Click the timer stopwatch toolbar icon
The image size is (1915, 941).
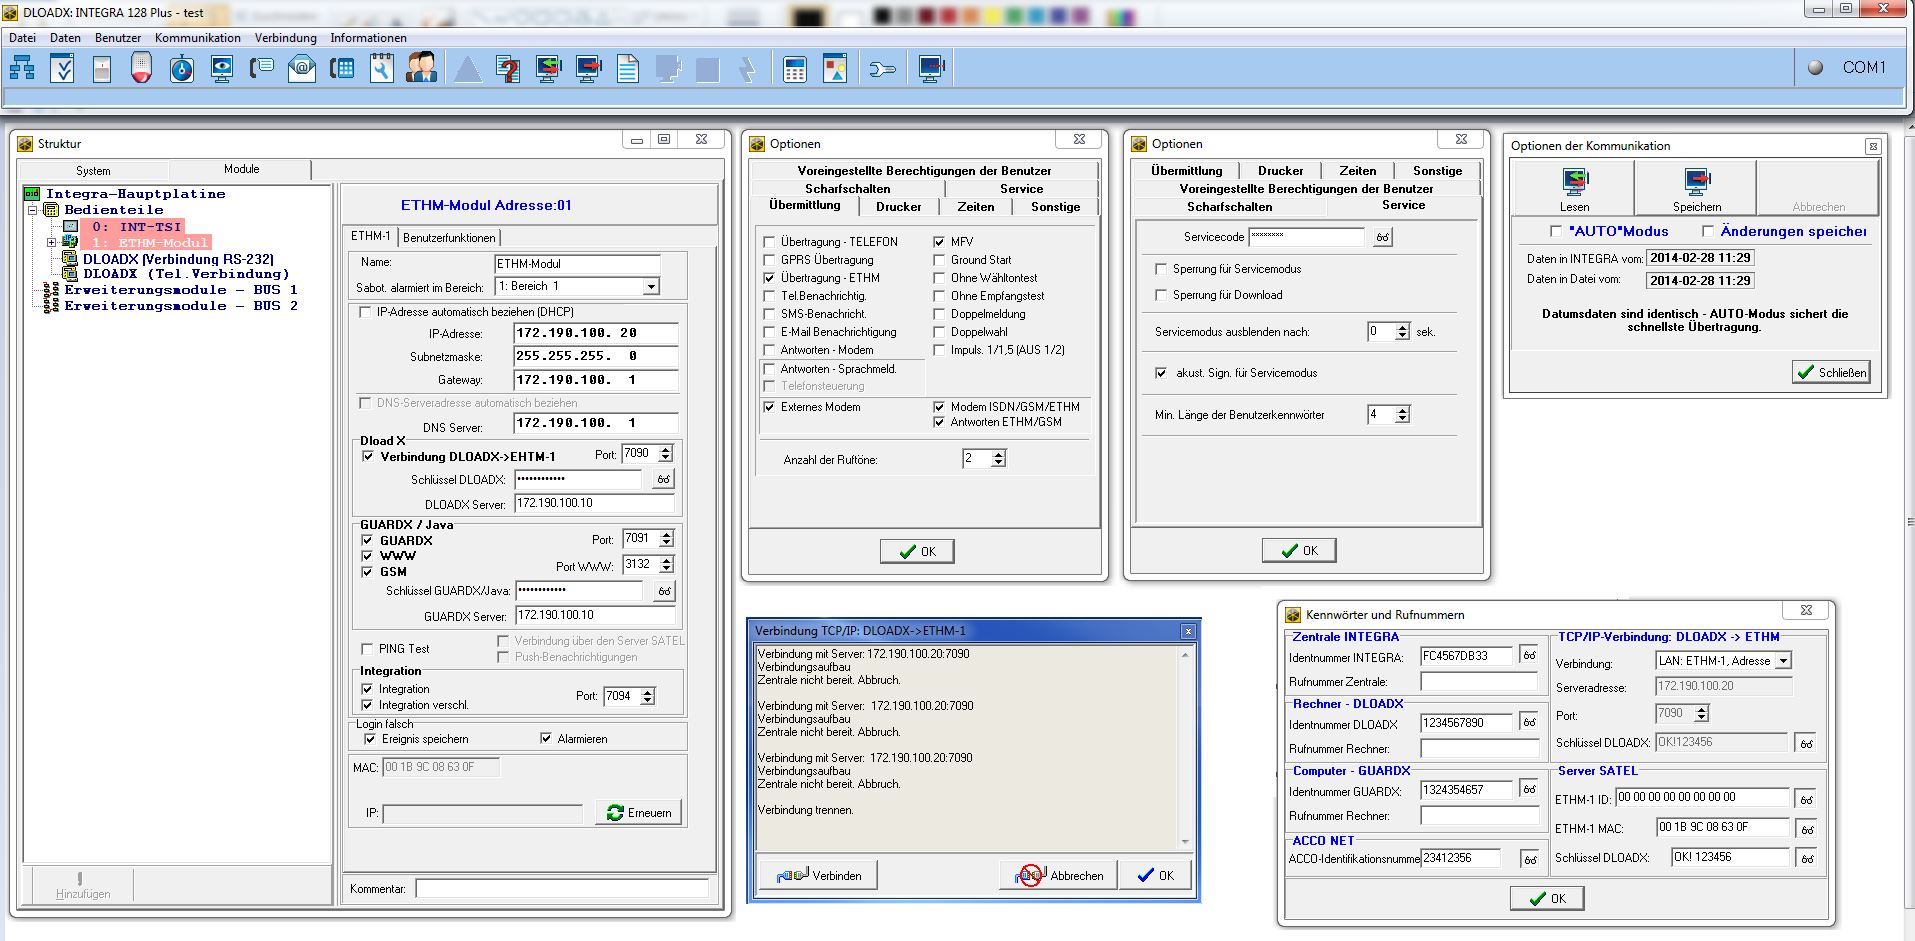(181, 68)
